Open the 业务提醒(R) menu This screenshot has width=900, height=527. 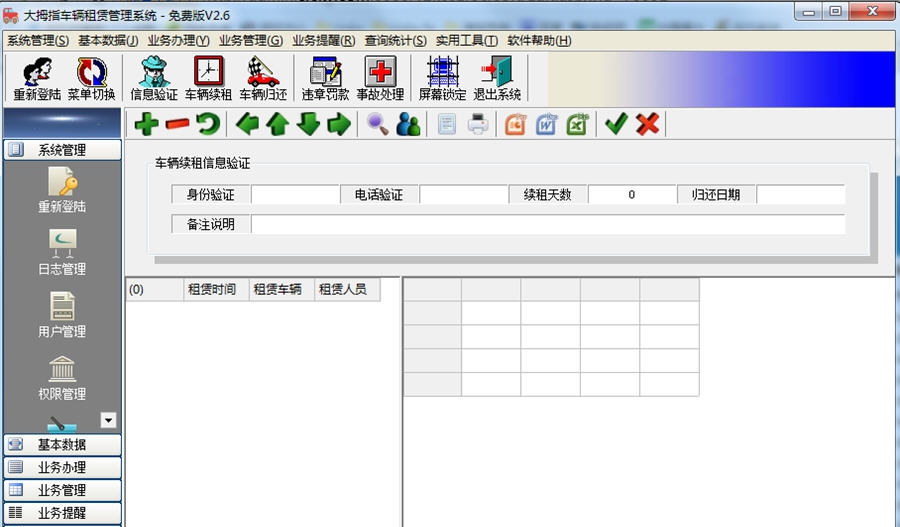tap(324, 40)
